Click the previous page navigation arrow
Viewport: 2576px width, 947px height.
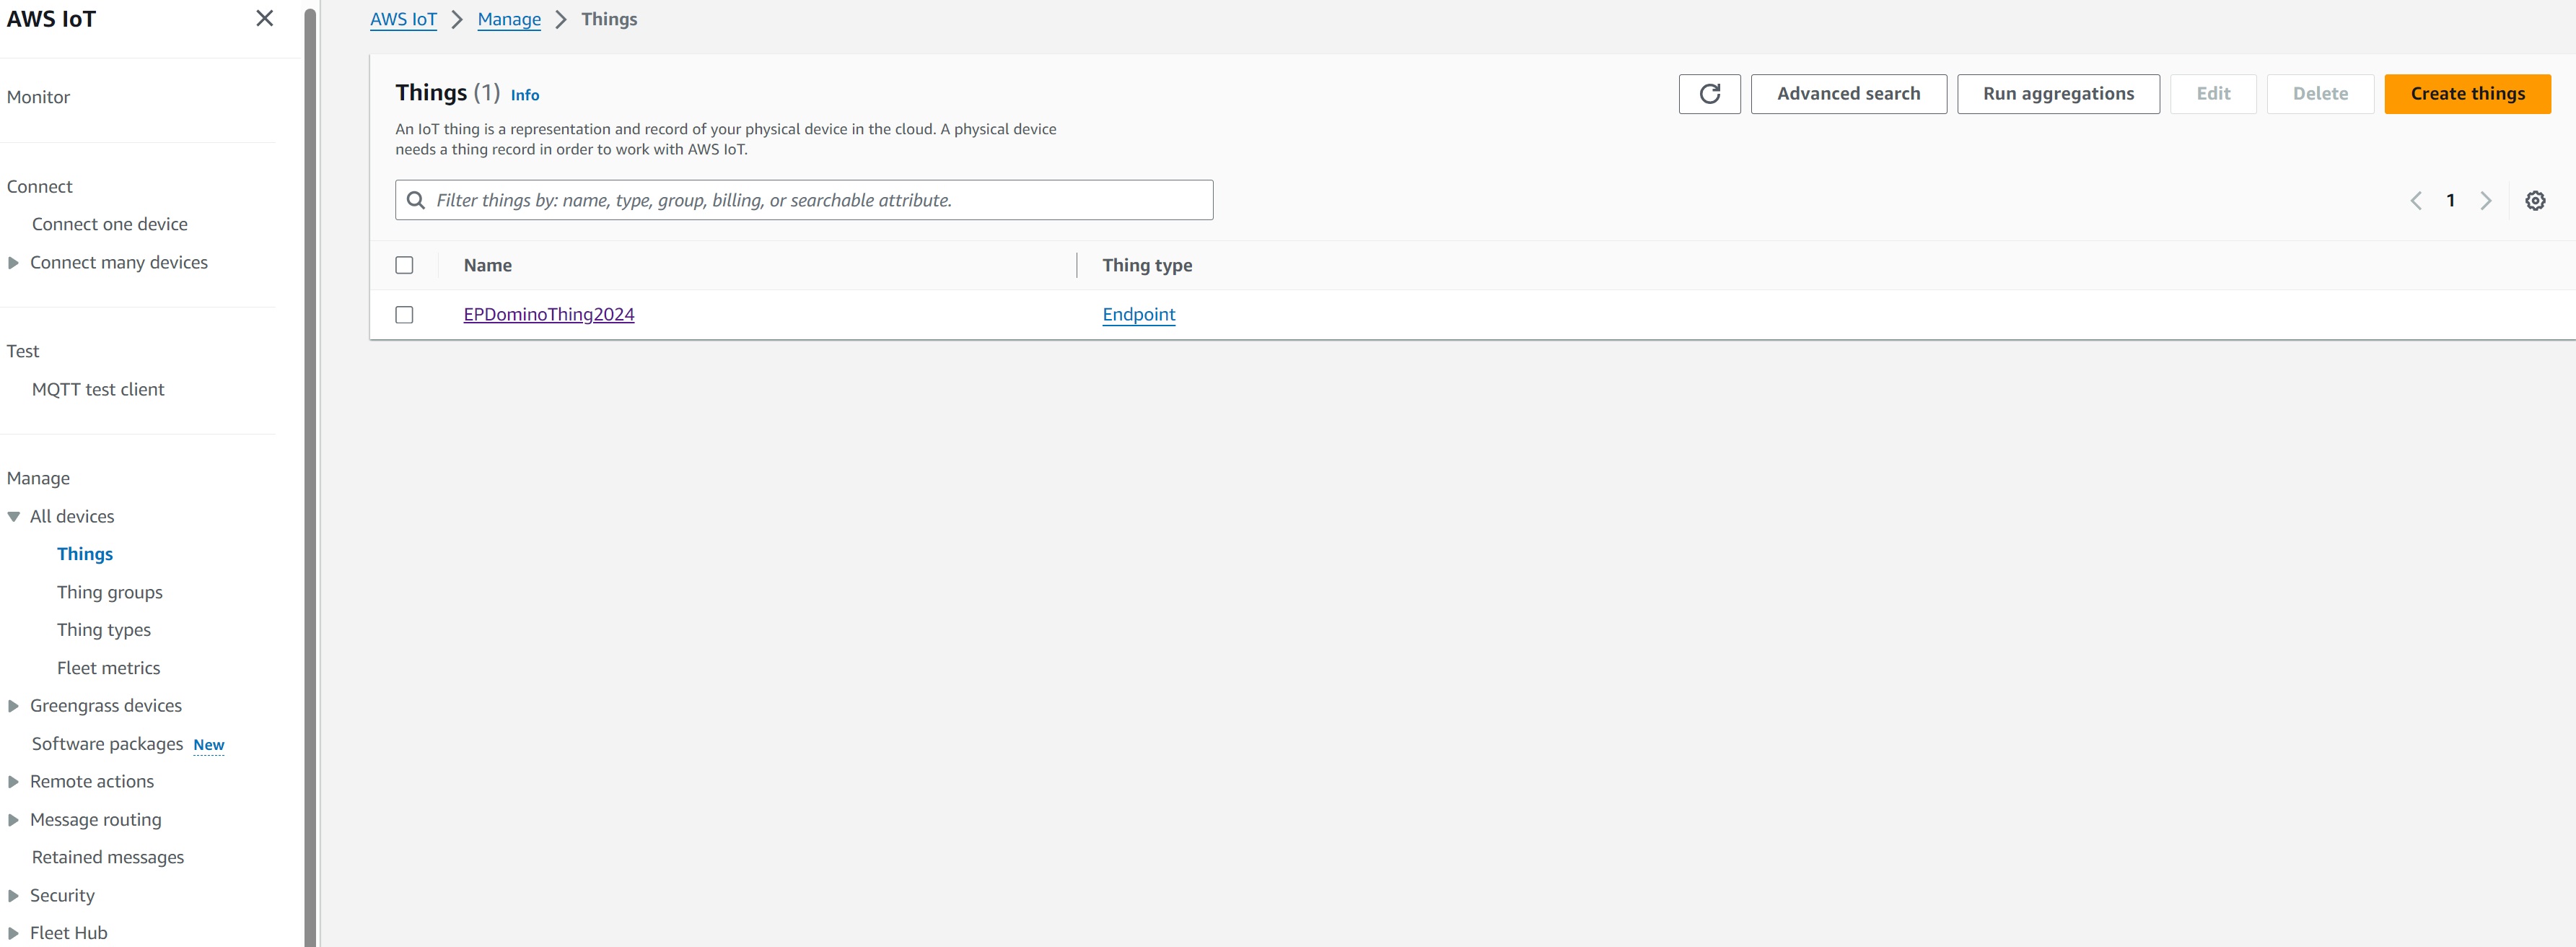[x=2417, y=199]
